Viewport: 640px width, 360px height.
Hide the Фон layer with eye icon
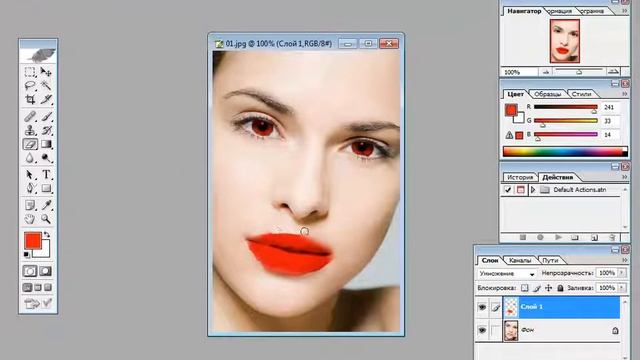tap(482, 330)
